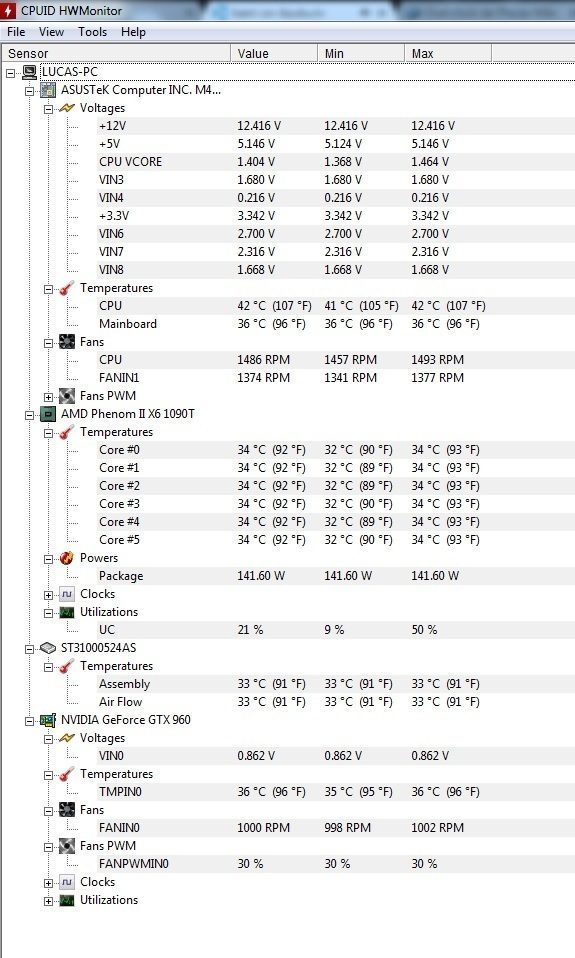Click the ST31000524AS hard drive icon
Image resolution: width=575 pixels, height=958 pixels.
point(48,648)
